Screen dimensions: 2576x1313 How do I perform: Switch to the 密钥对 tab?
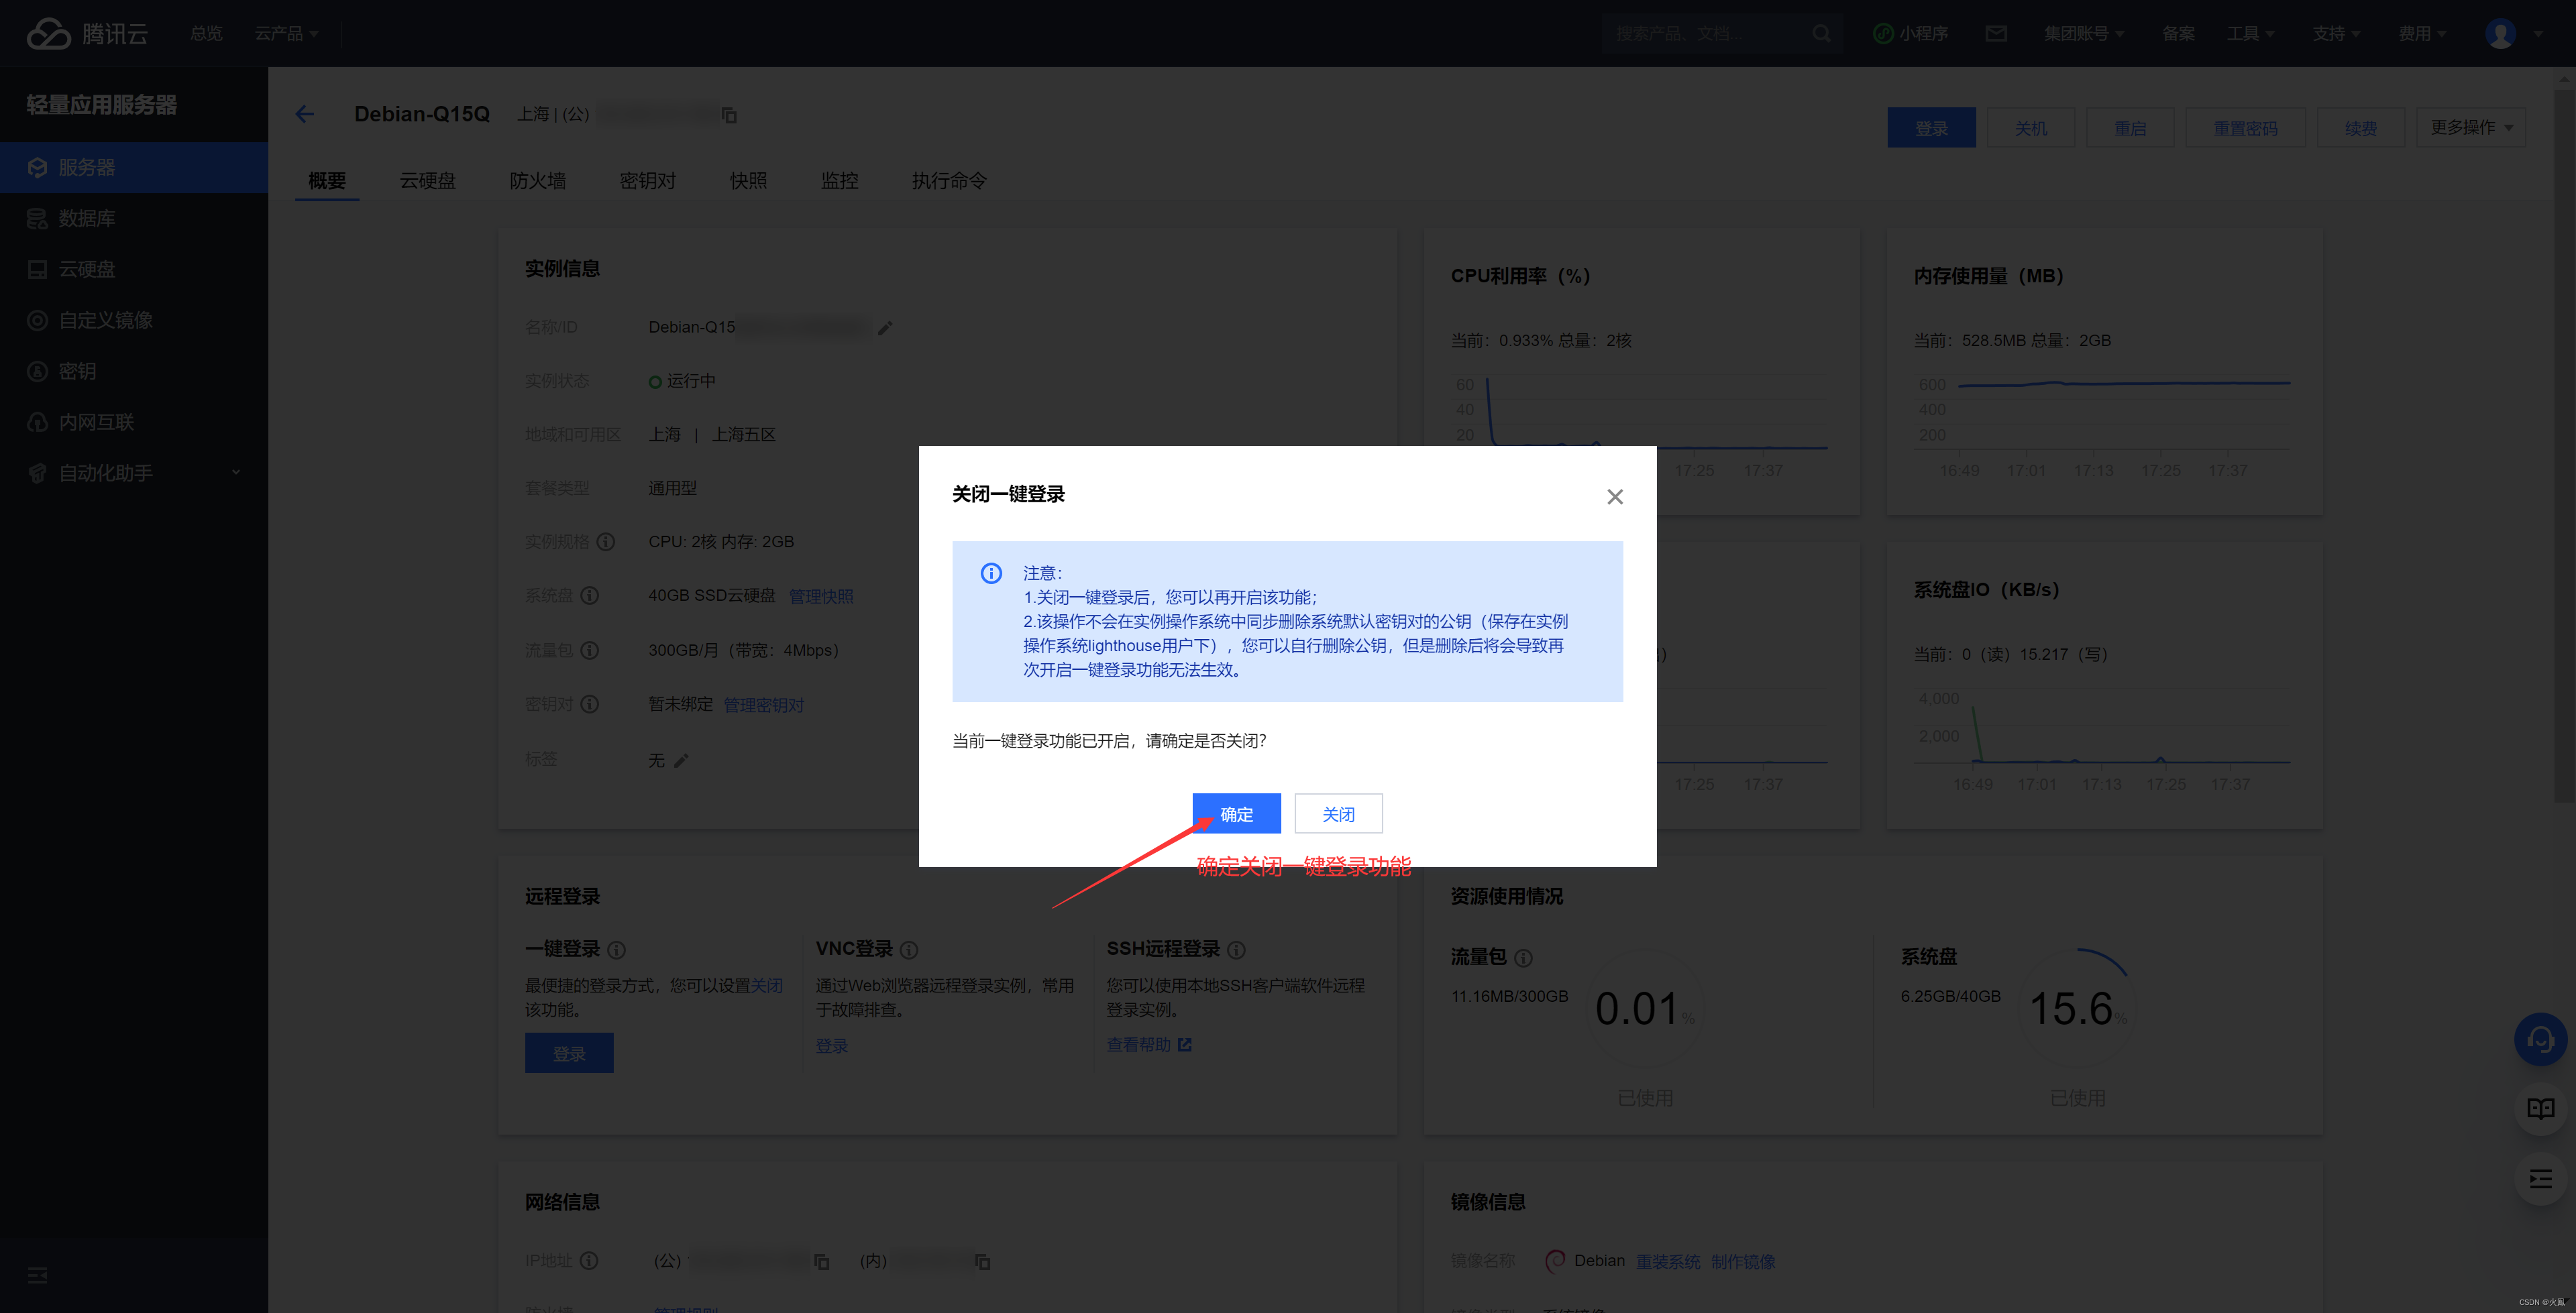[647, 181]
